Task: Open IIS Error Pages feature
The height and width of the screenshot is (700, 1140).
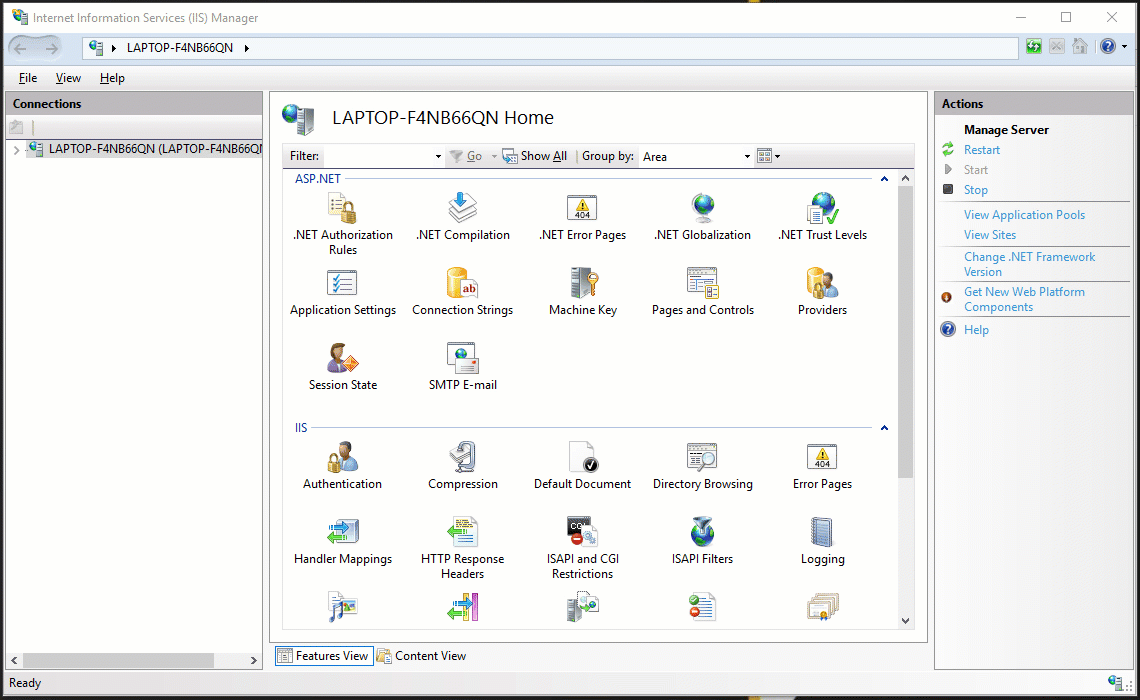Action: click(822, 466)
